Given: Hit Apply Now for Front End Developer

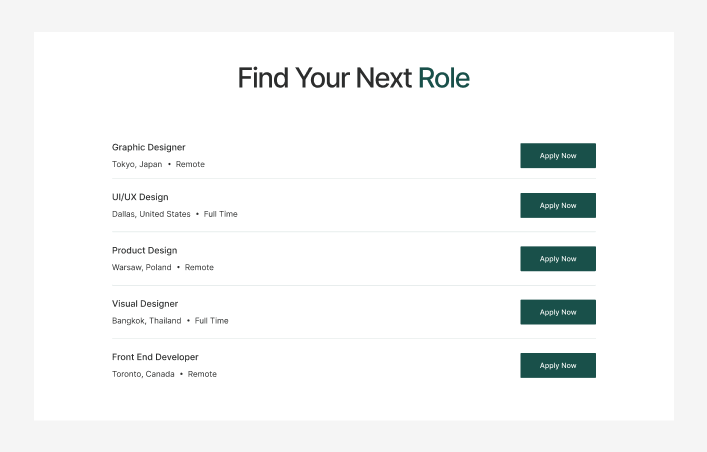Looking at the screenshot, I should click(x=557, y=366).
